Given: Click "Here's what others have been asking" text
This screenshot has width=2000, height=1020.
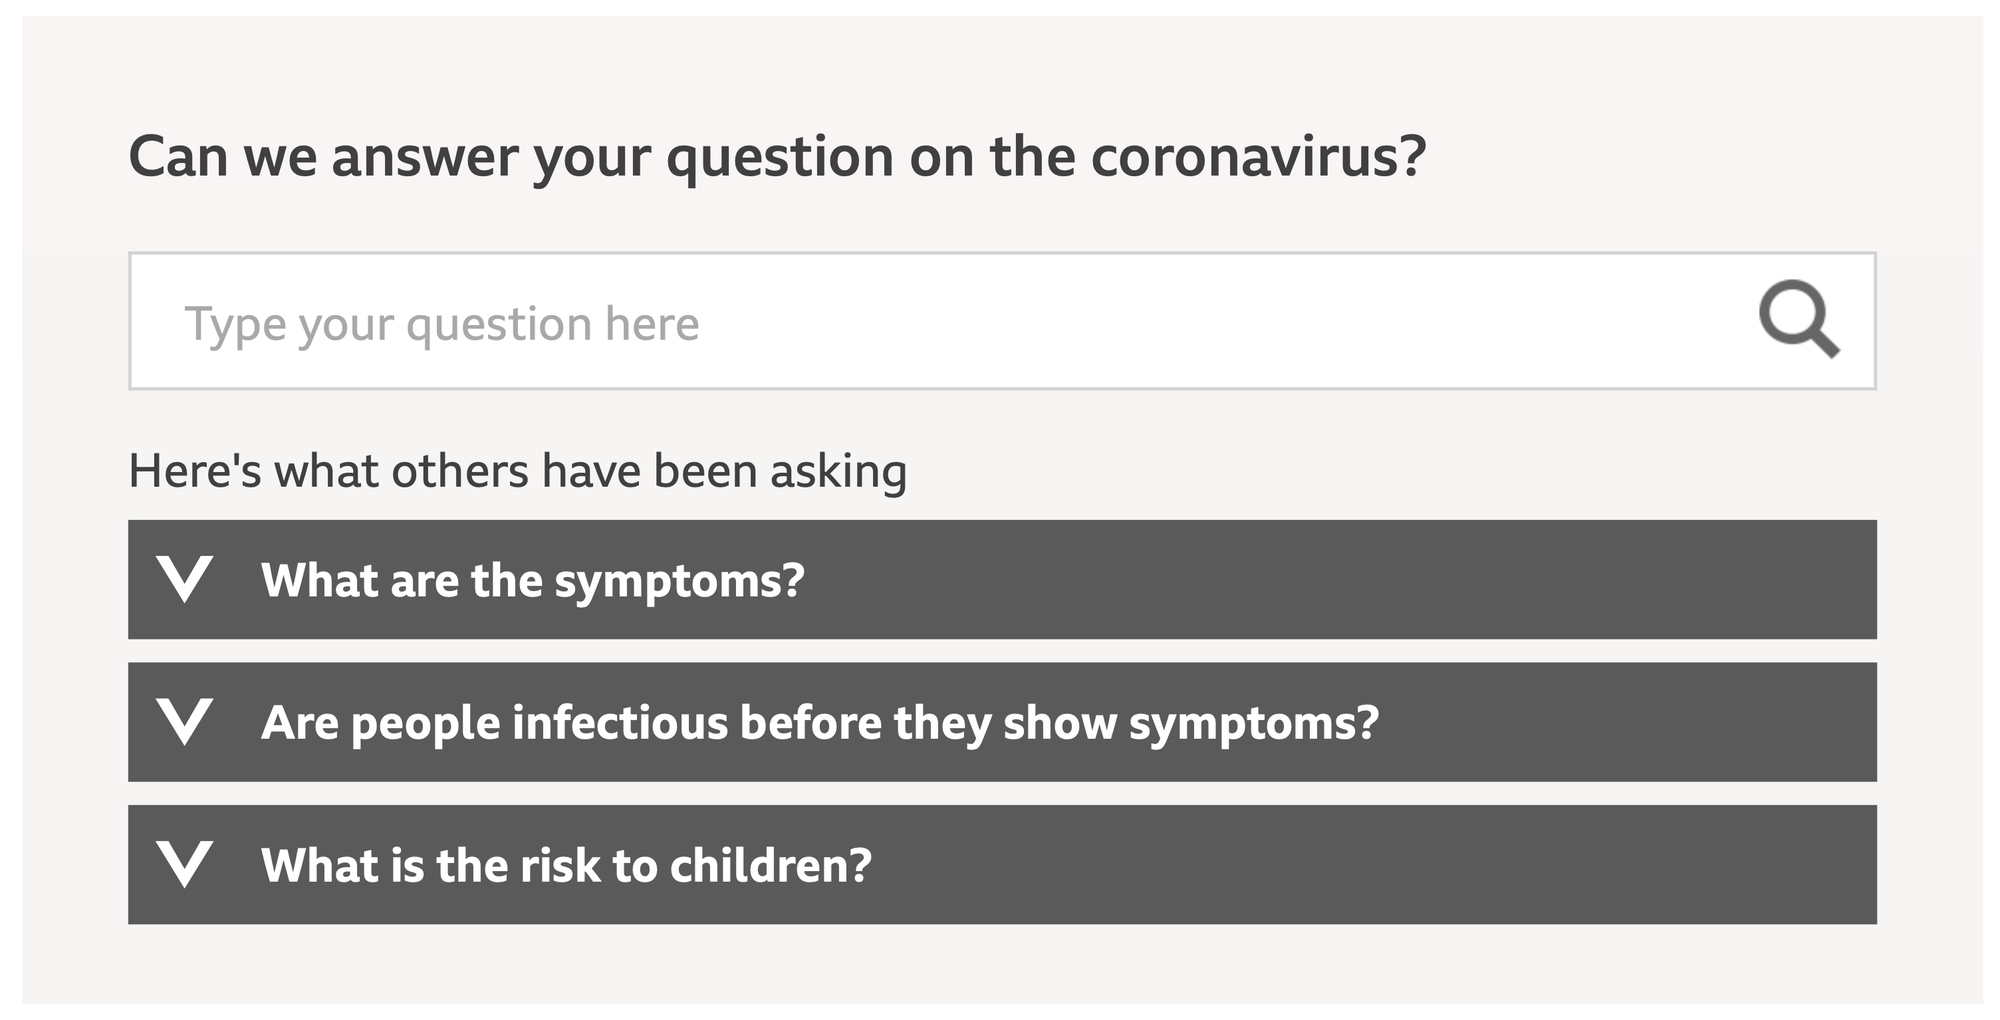Looking at the screenshot, I should point(517,470).
